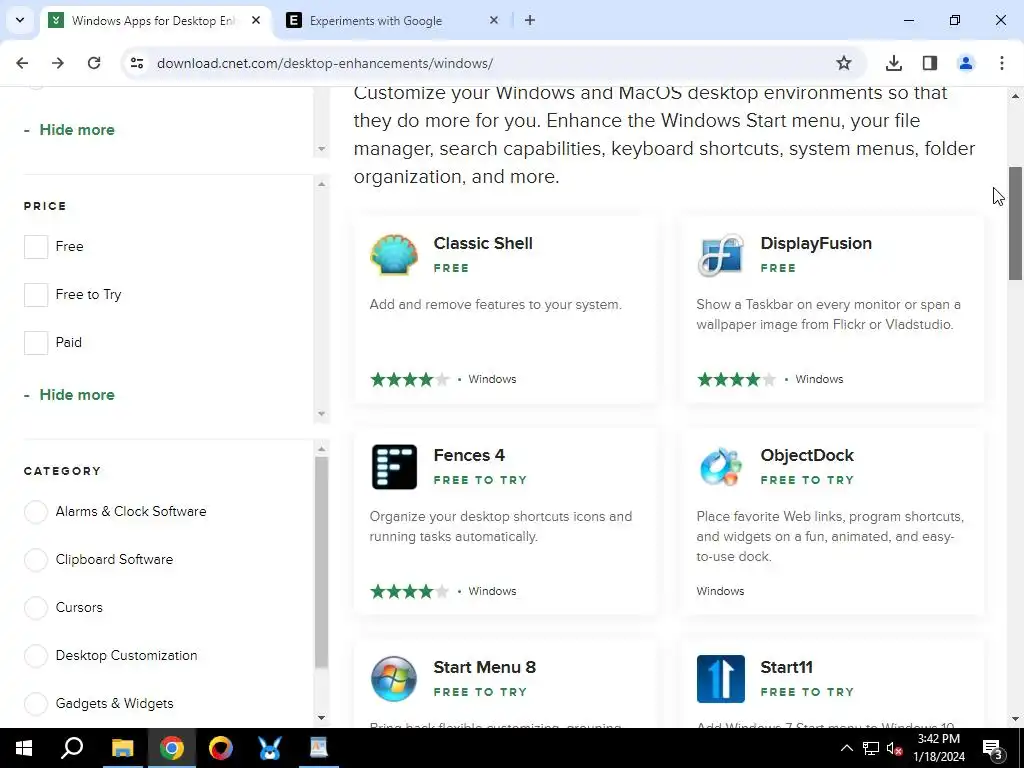The image size is (1024, 768).
Task: Select Cursors category
Action: pos(36,607)
